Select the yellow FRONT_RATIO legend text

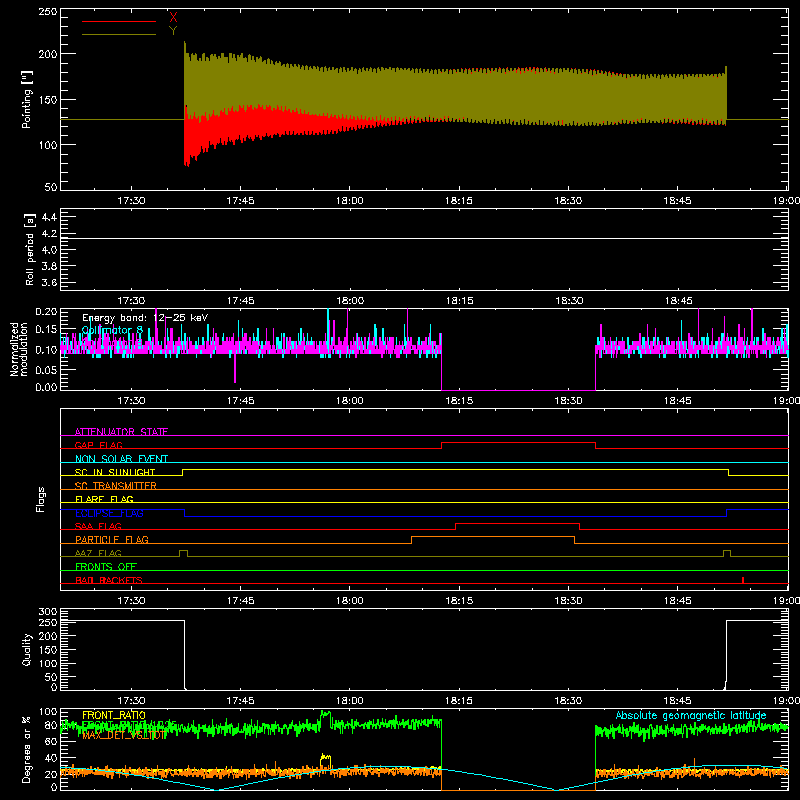coord(114,715)
